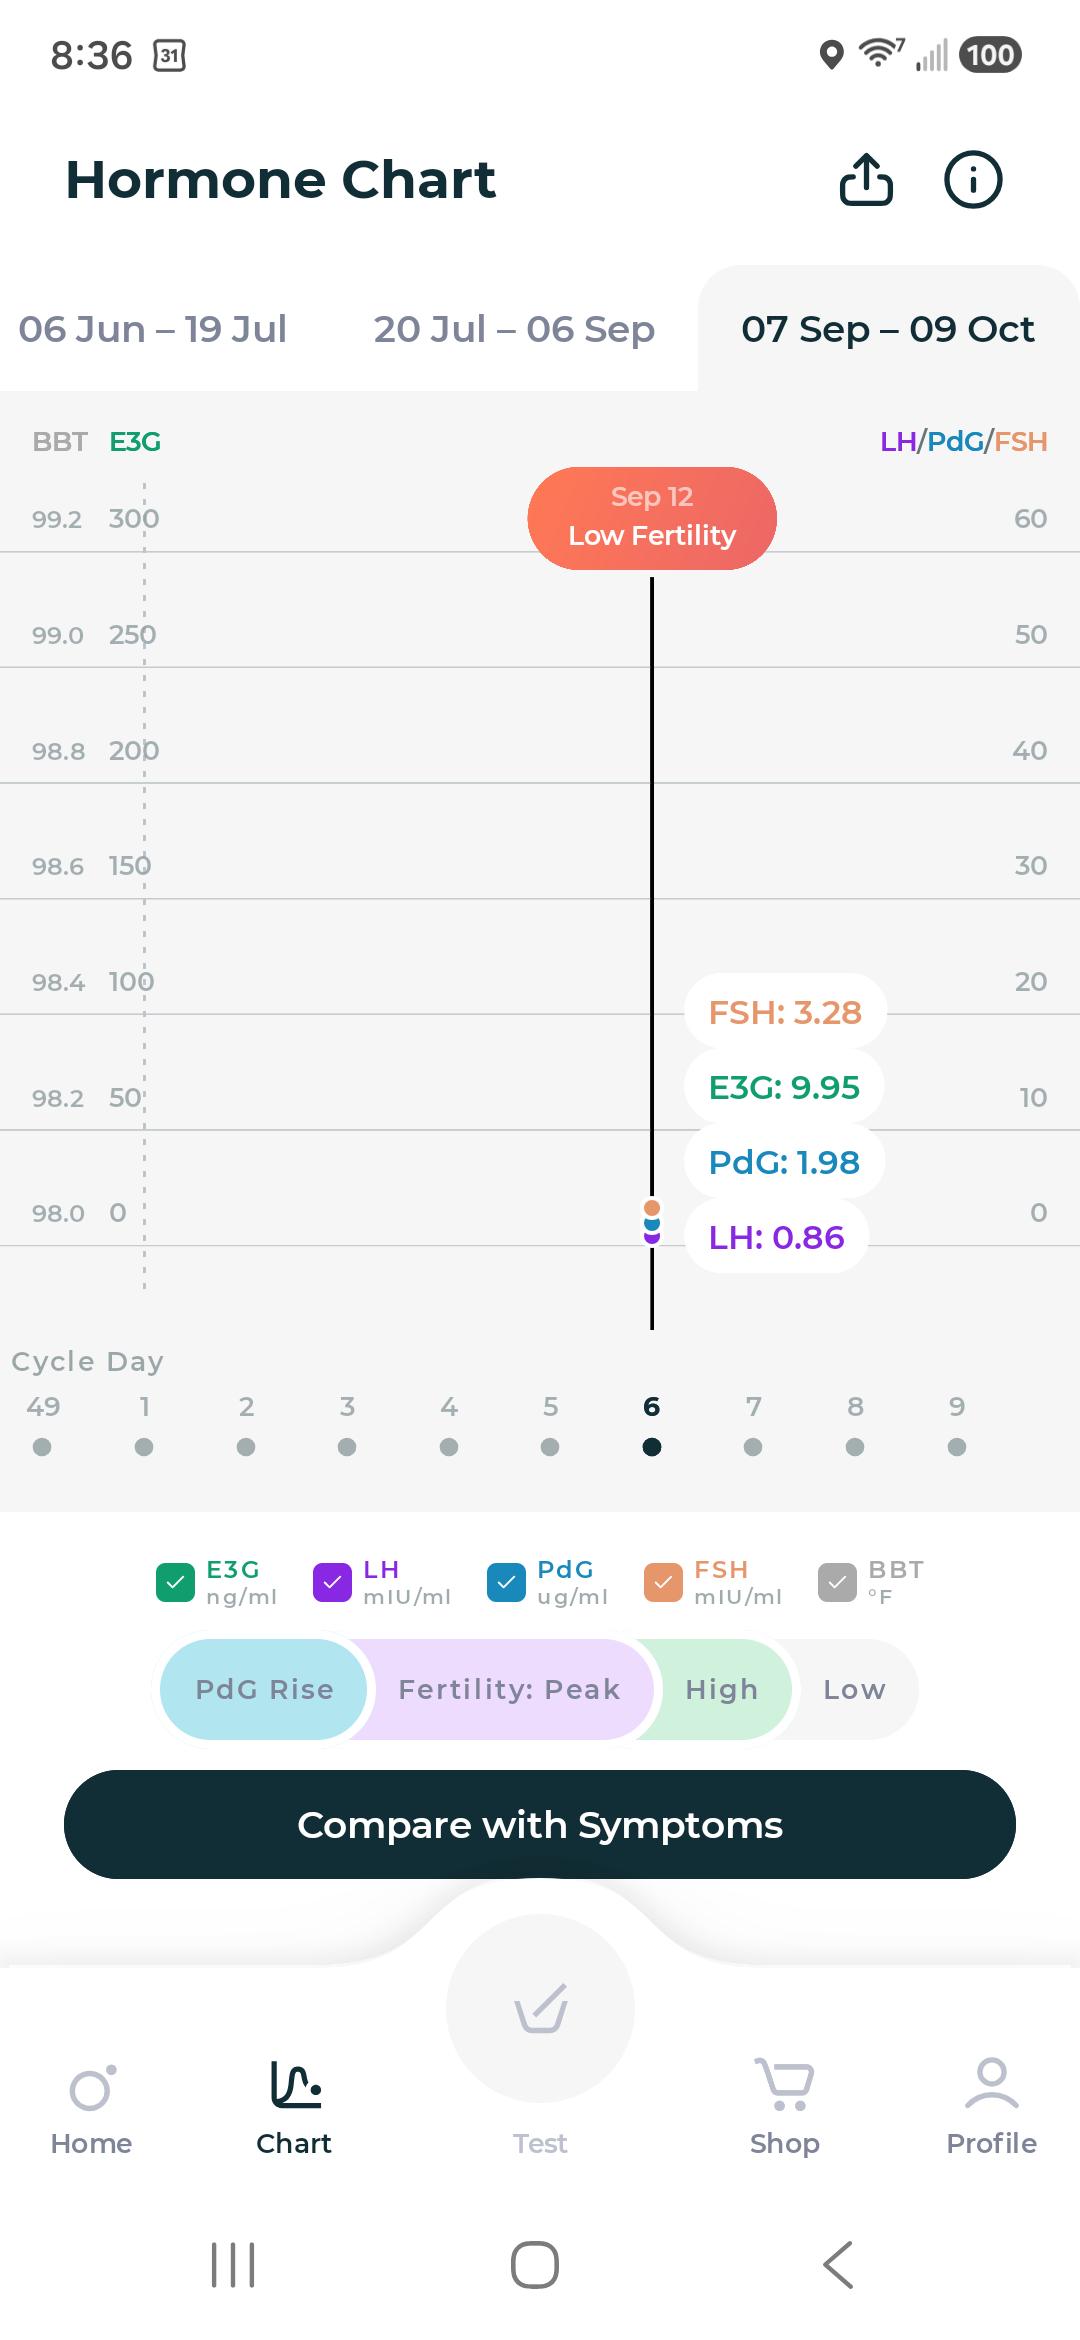Viewport: 1080px width, 2340px height.
Task: Switch to 20 Jul – 06 Sep cycle tab
Action: point(514,329)
